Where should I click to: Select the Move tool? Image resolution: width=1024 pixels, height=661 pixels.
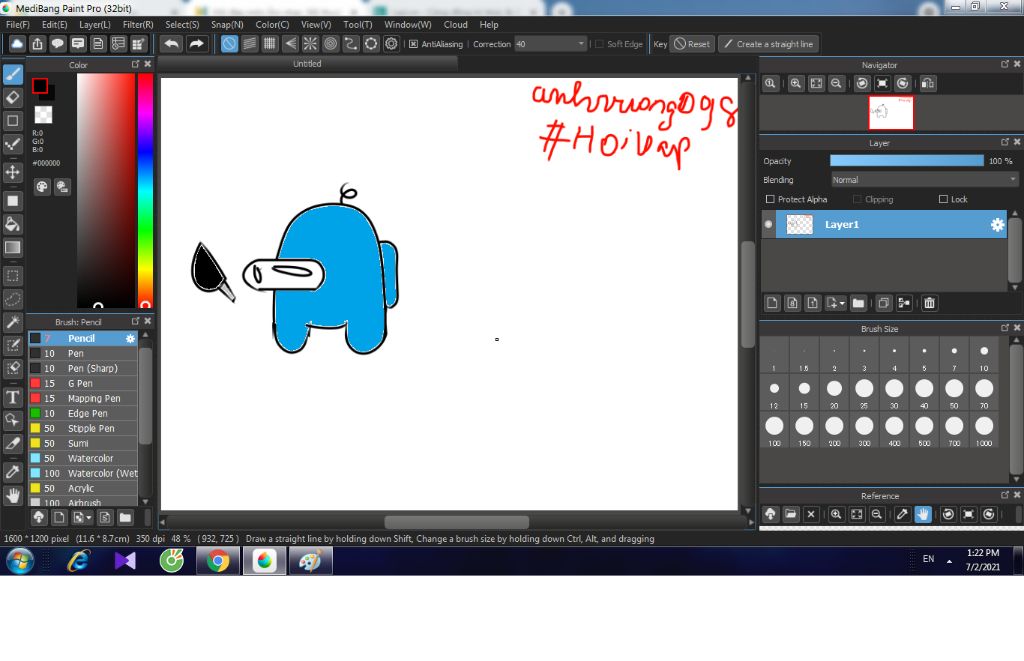[x=12, y=172]
